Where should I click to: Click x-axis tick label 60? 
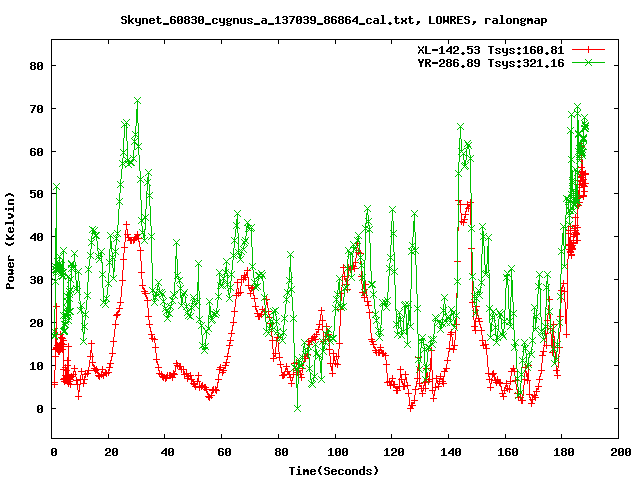224,452
